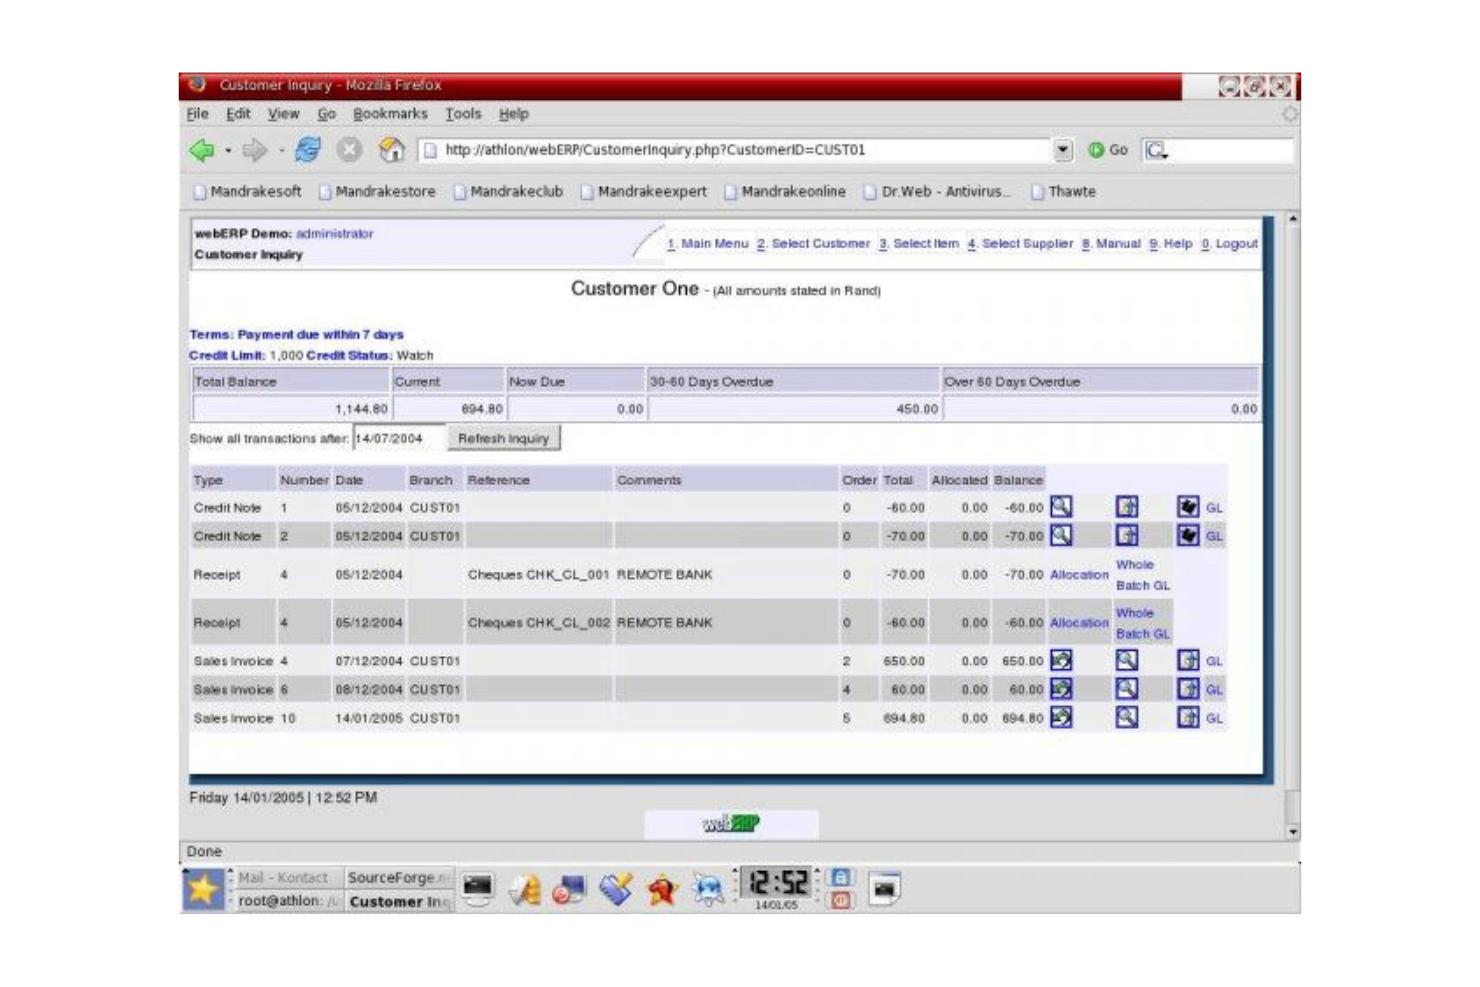Open the Mandrakesoft bookmark
Viewport: 1480px width, 987px height.
pyautogui.click(x=248, y=191)
